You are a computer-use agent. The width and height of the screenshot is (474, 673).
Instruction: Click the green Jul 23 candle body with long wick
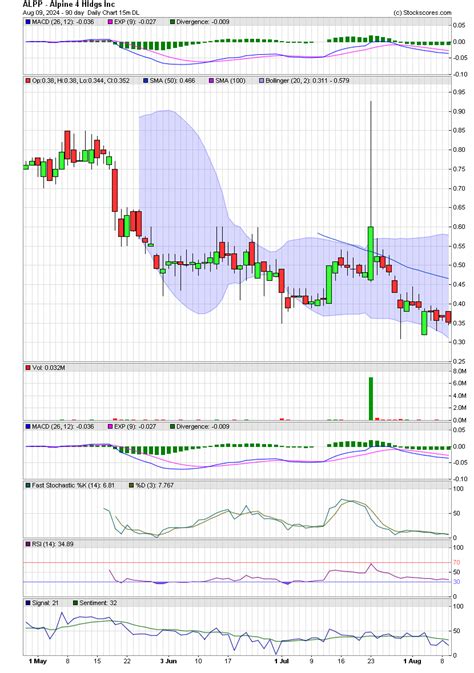[371, 254]
